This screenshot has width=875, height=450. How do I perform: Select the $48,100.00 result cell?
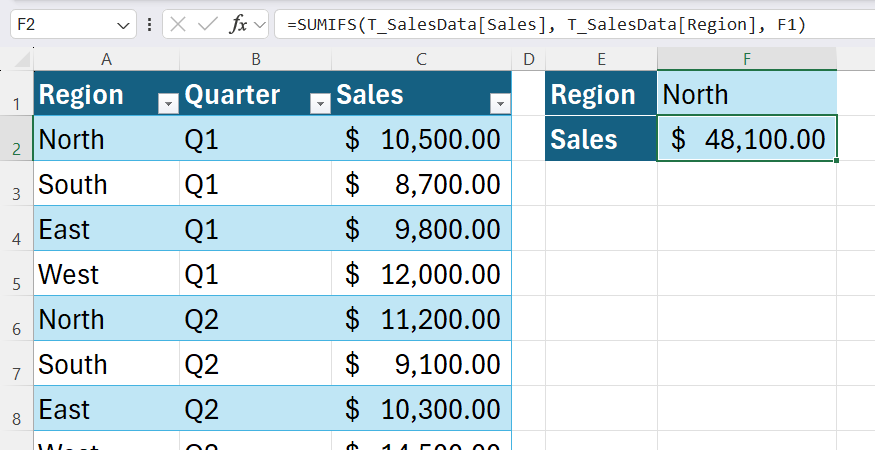(x=747, y=138)
